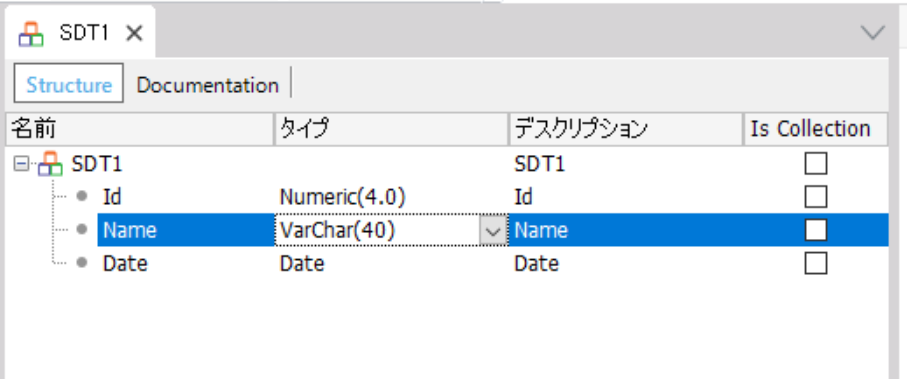
Task: Sort by the 名前 column header
Action: 140,129
